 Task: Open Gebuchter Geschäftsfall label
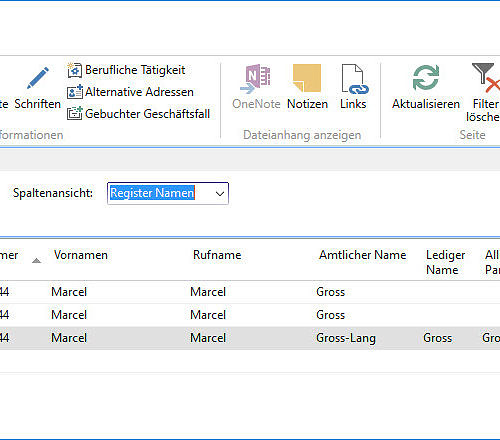coord(147,114)
